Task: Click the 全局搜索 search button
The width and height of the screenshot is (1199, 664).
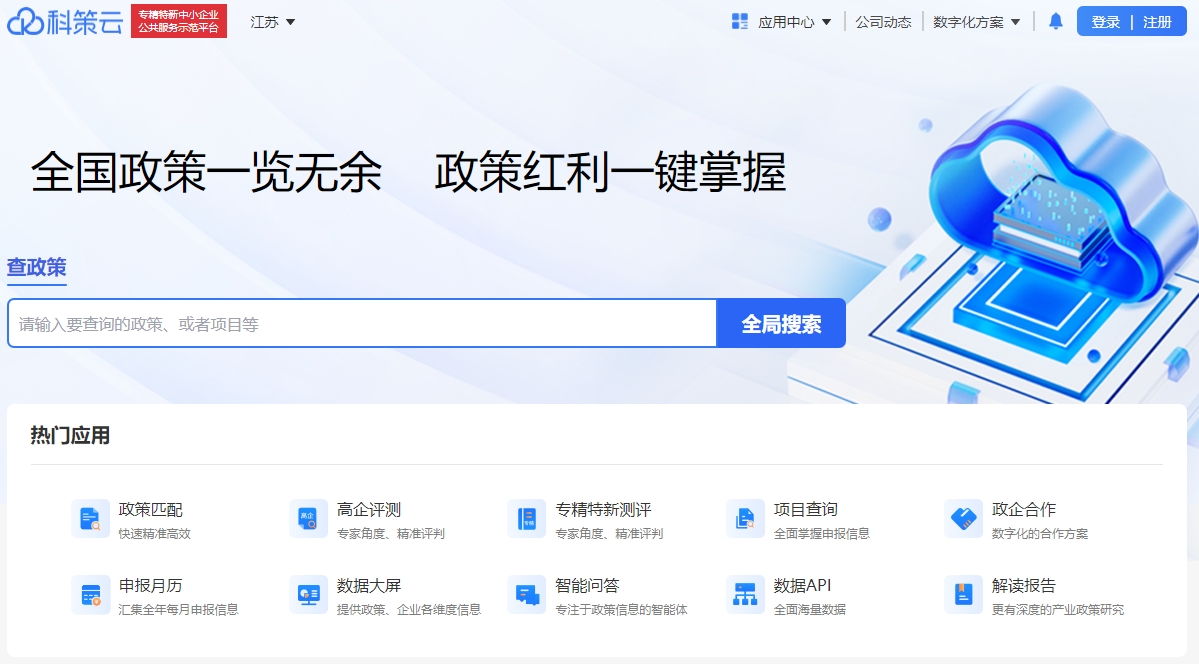Action: pos(781,322)
